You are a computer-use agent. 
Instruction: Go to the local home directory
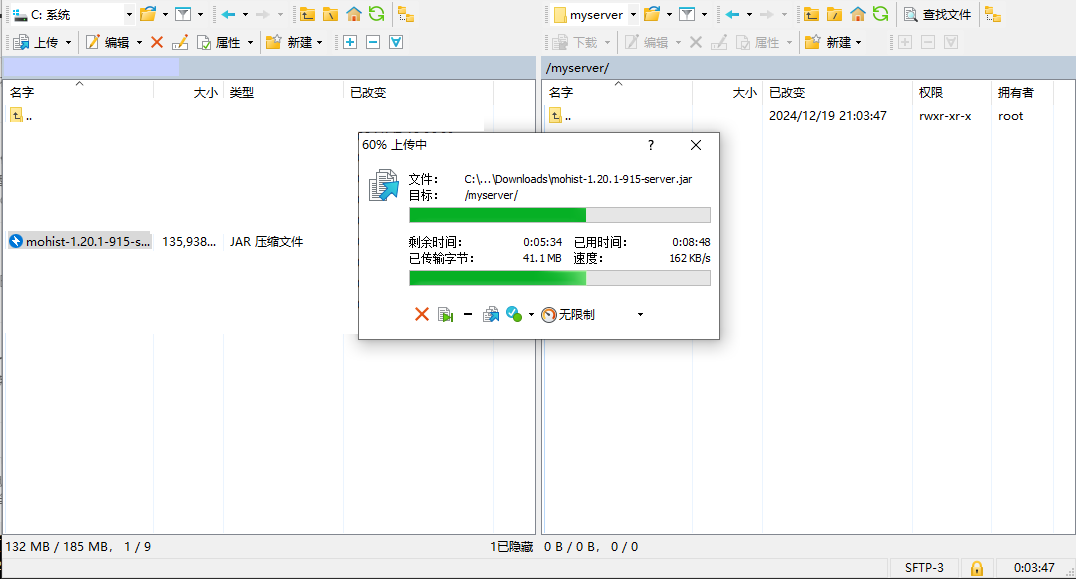tap(353, 14)
